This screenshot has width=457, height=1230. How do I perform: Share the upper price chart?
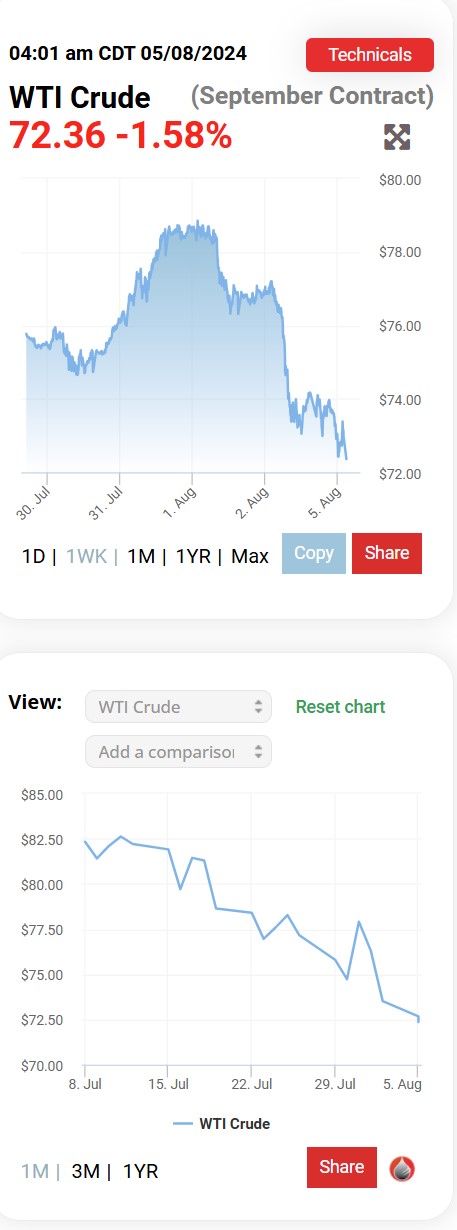click(387, 553)
